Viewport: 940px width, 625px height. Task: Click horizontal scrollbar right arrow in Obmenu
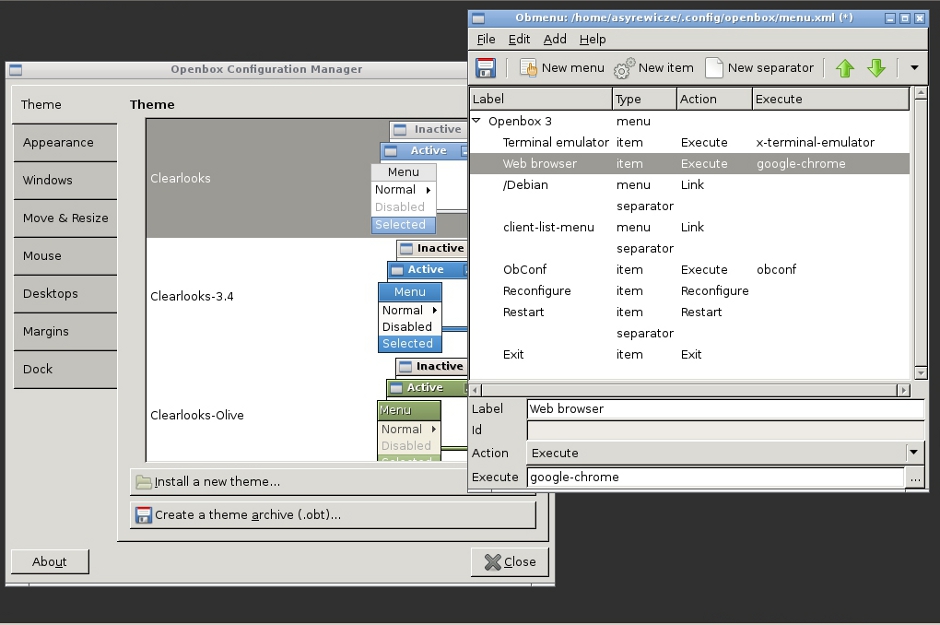coord(903,390)
